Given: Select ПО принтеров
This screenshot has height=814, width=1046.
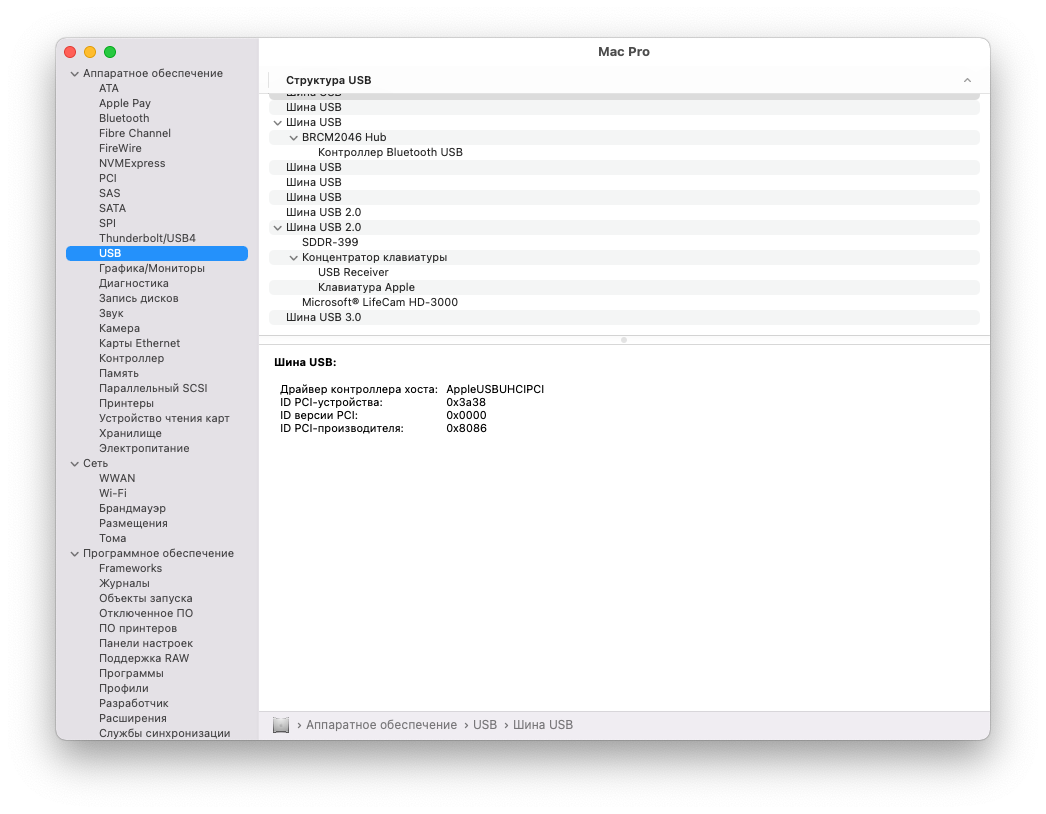Looking at the screenshot, I should (x=138, y=629).
